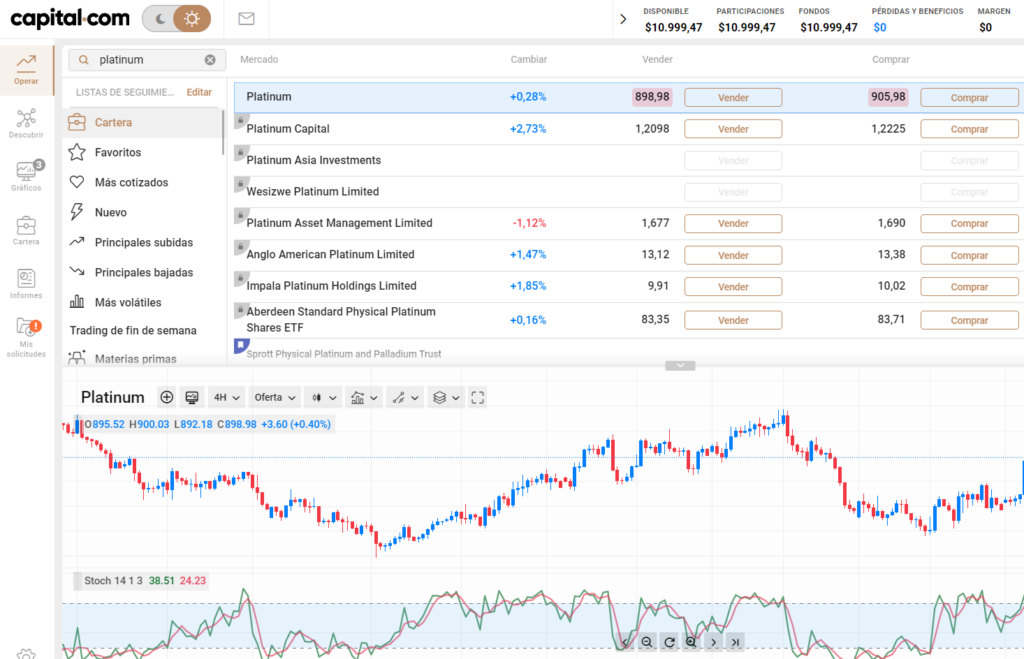Select the Wesizwe Platinum Limited row
The image size is (1024, 659).
[x=629, y=191]
